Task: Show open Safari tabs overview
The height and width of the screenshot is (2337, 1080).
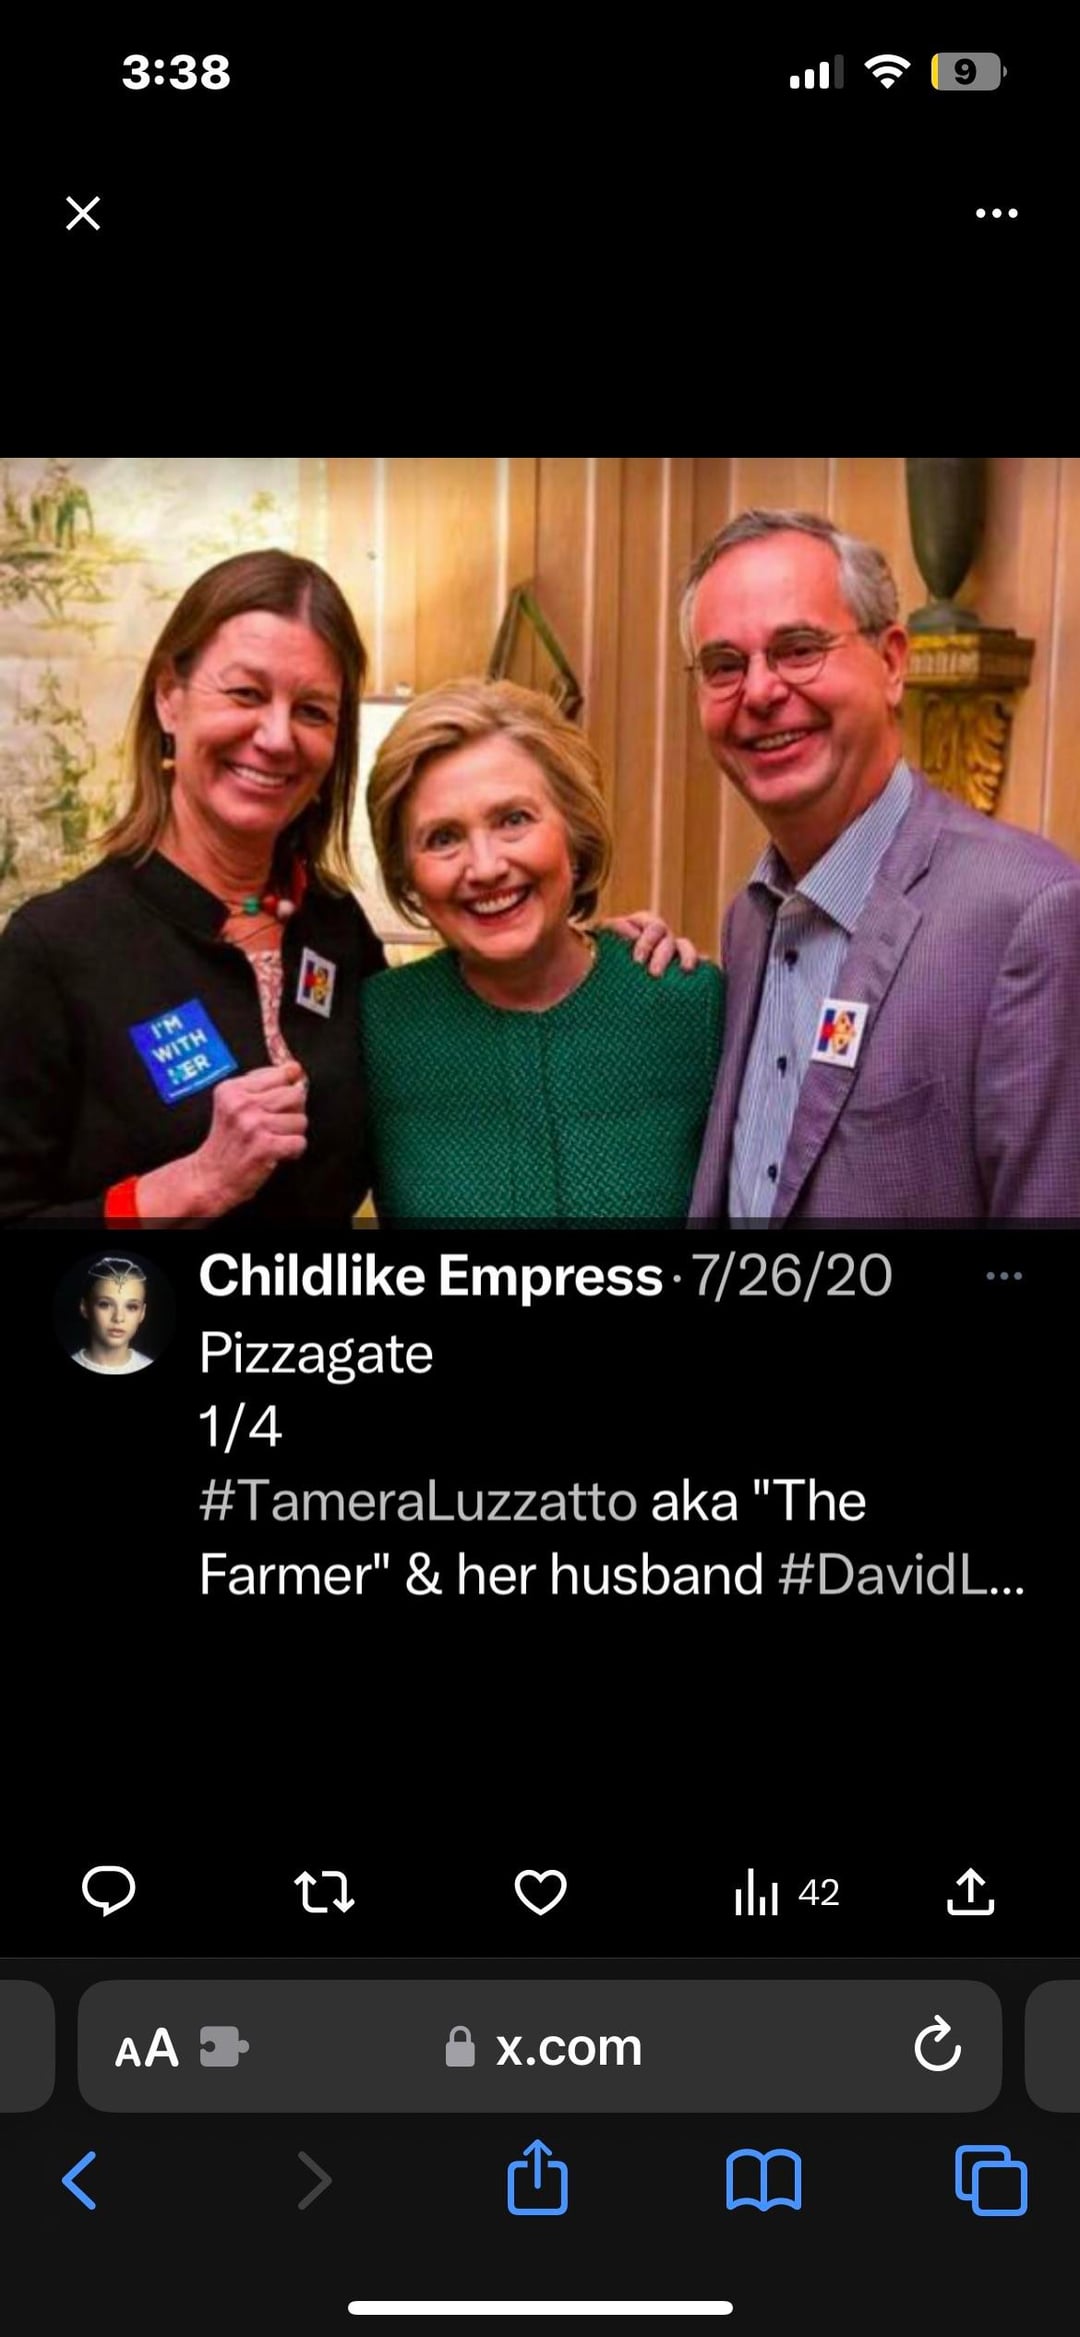Action: coord(991,2180)
